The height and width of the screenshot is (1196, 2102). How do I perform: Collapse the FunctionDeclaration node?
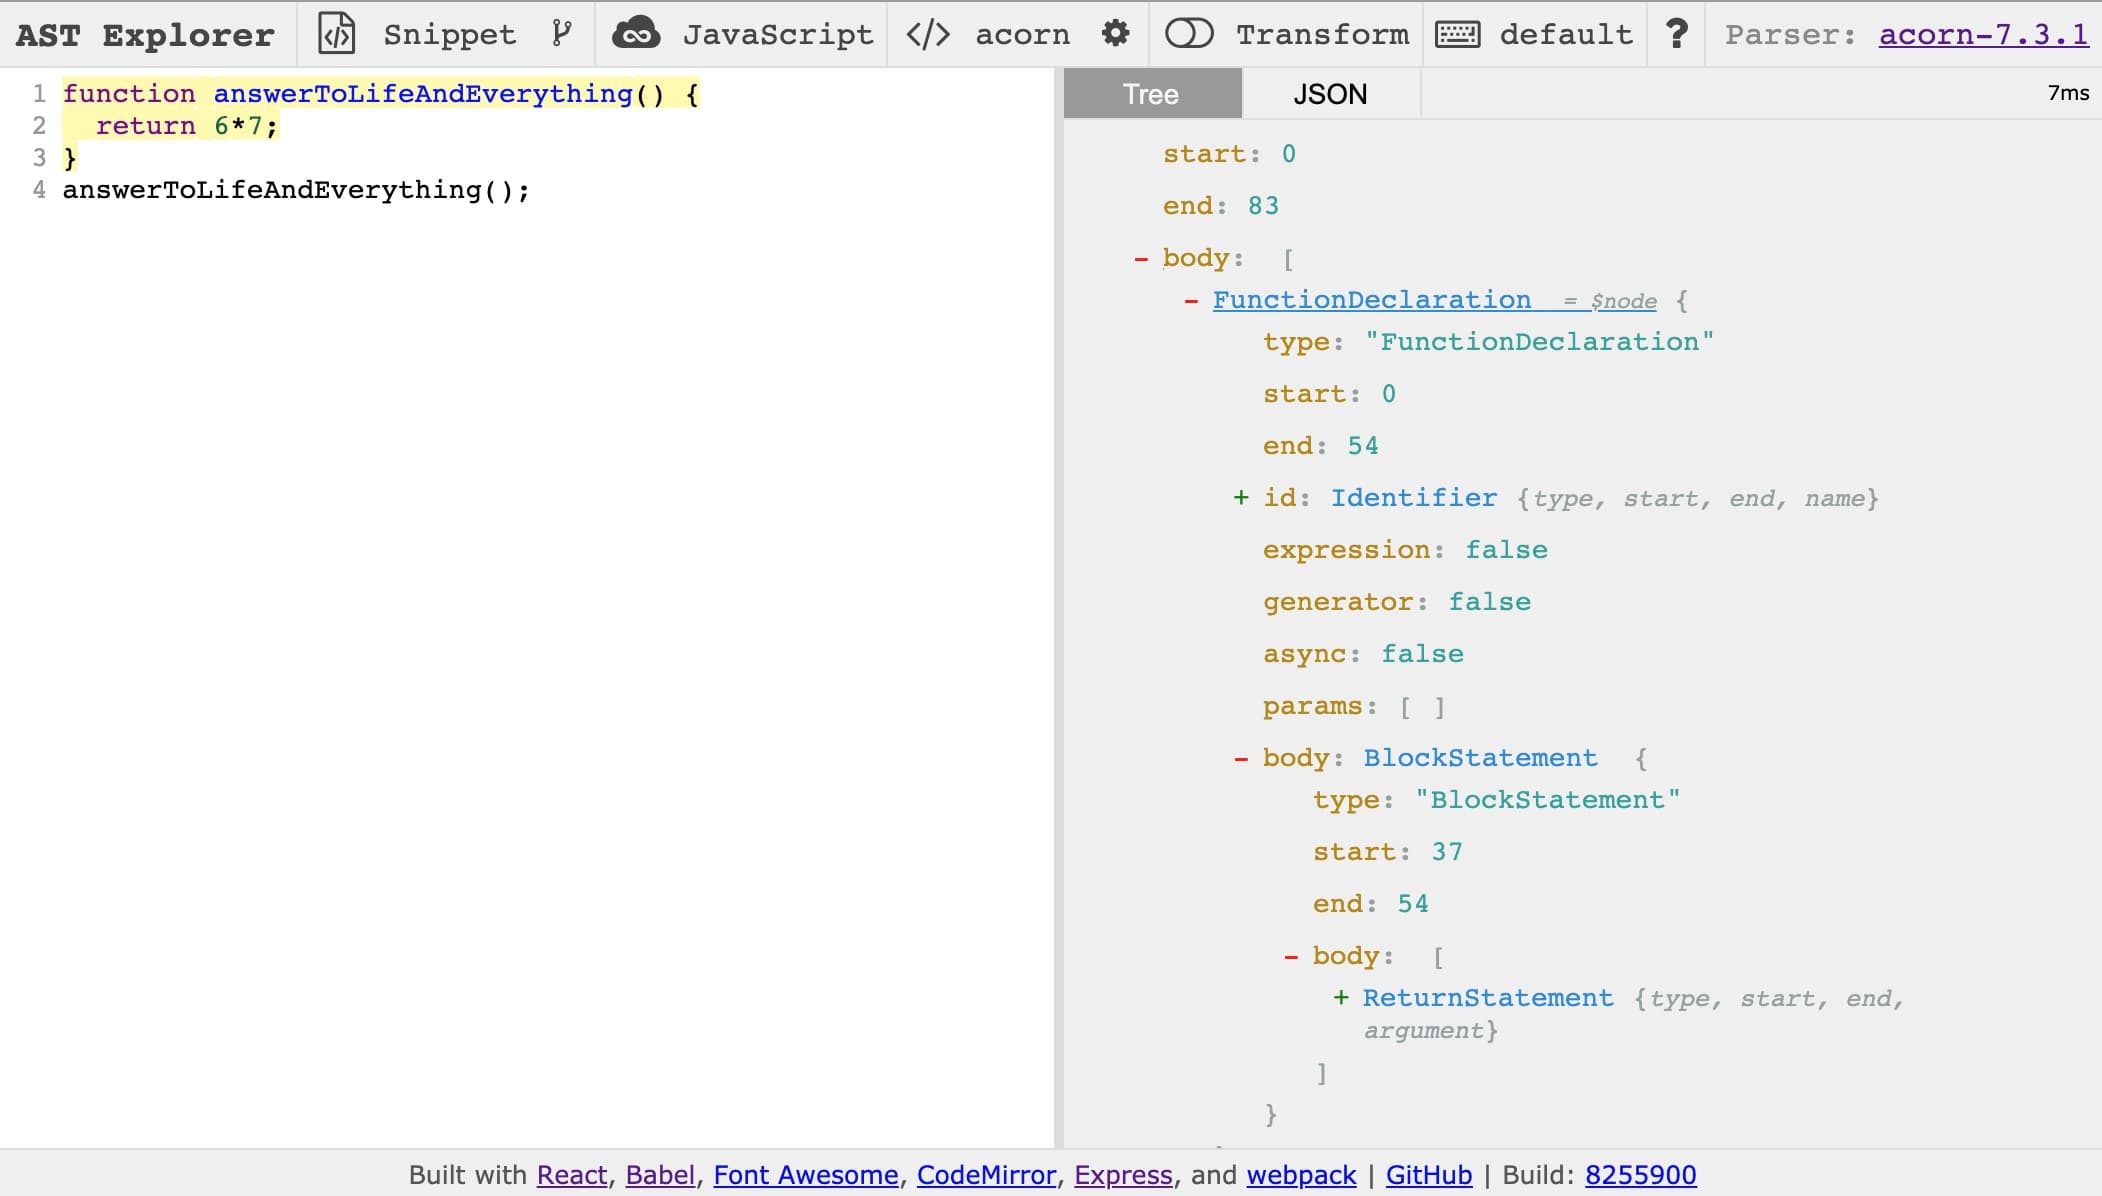point(1191,301)
